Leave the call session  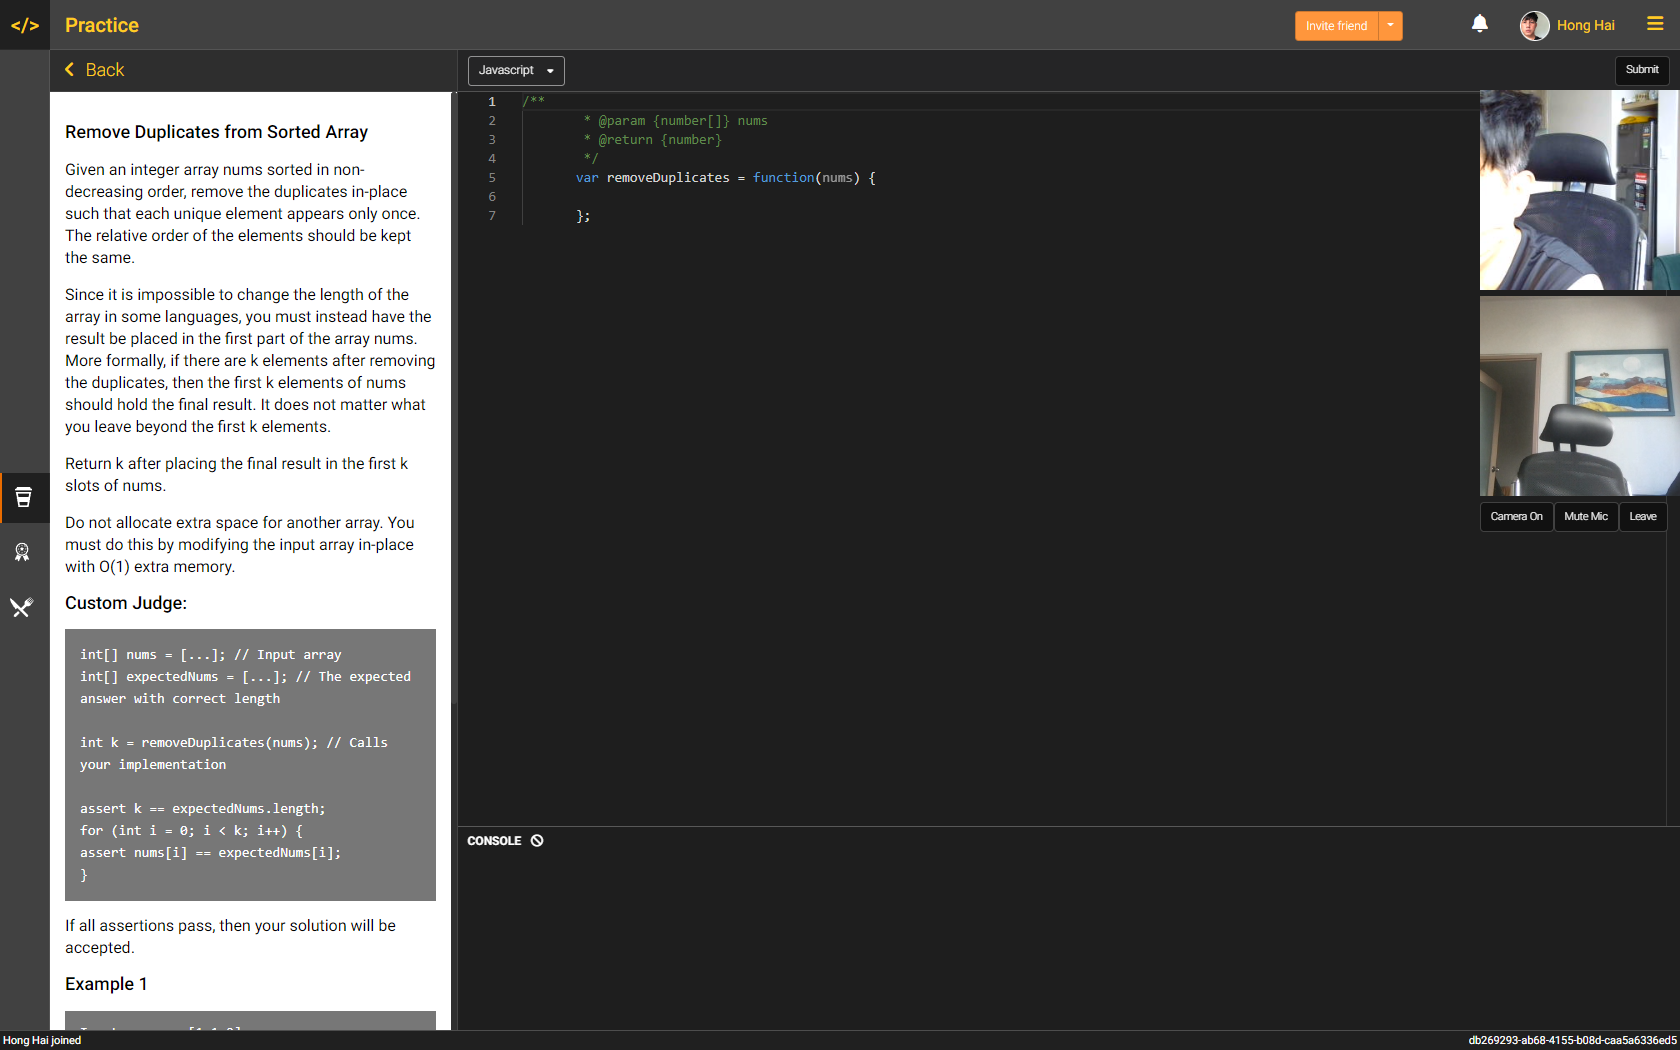point(1642,516)
